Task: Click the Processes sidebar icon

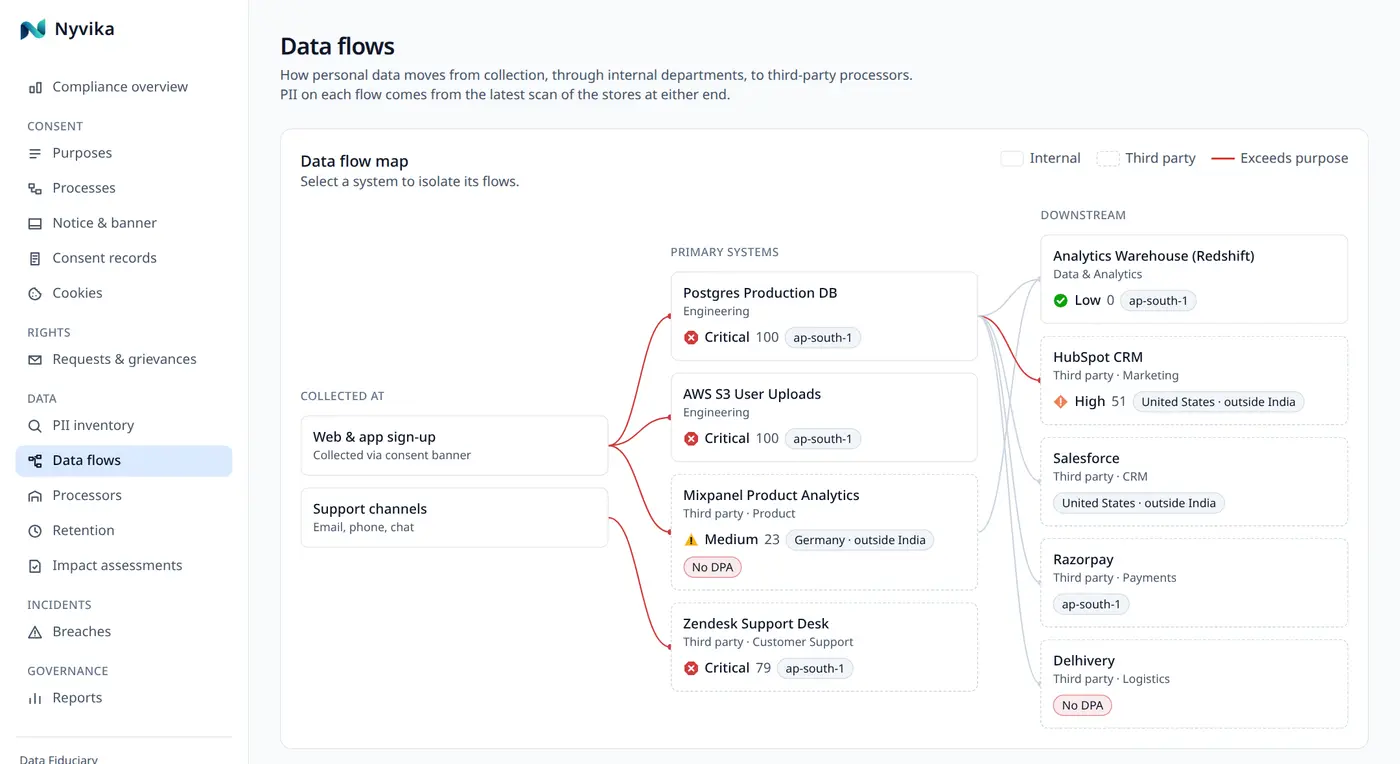Action: click(35, 188)
